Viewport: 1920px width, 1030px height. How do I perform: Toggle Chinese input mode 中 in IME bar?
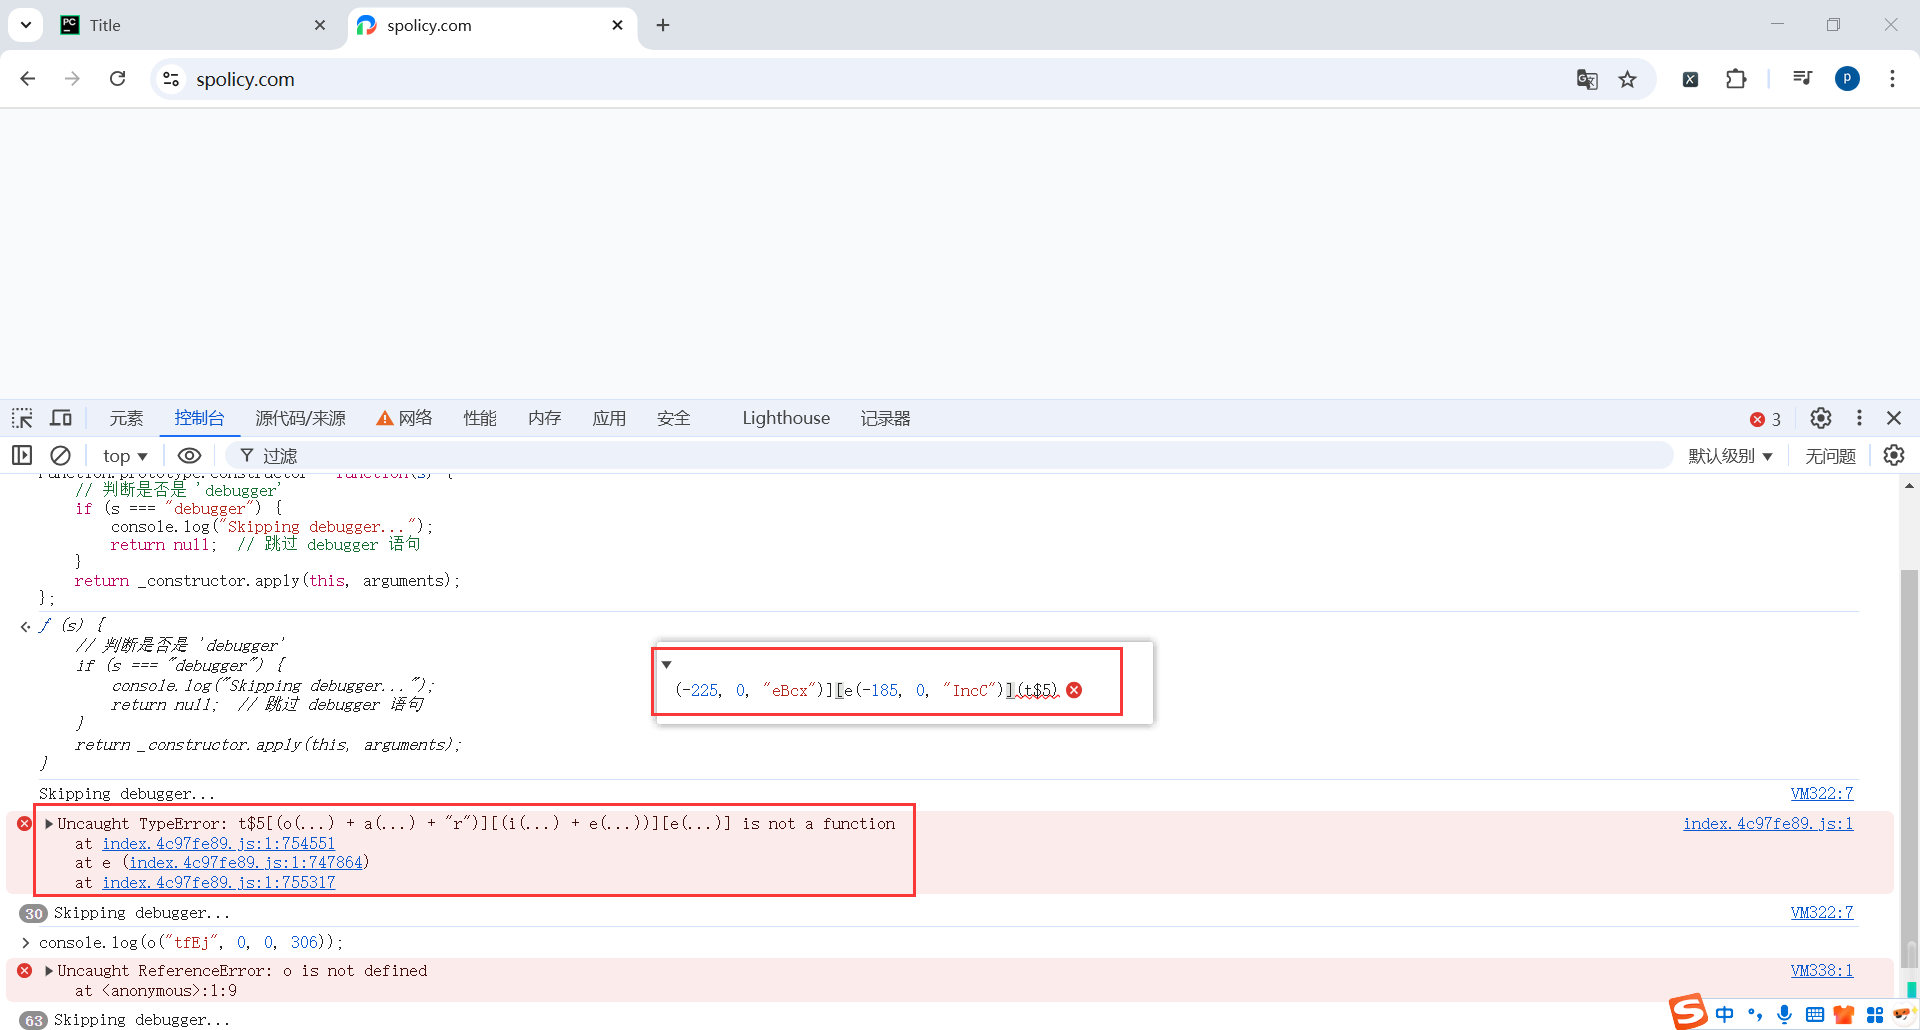[x=1725, y=1015]
